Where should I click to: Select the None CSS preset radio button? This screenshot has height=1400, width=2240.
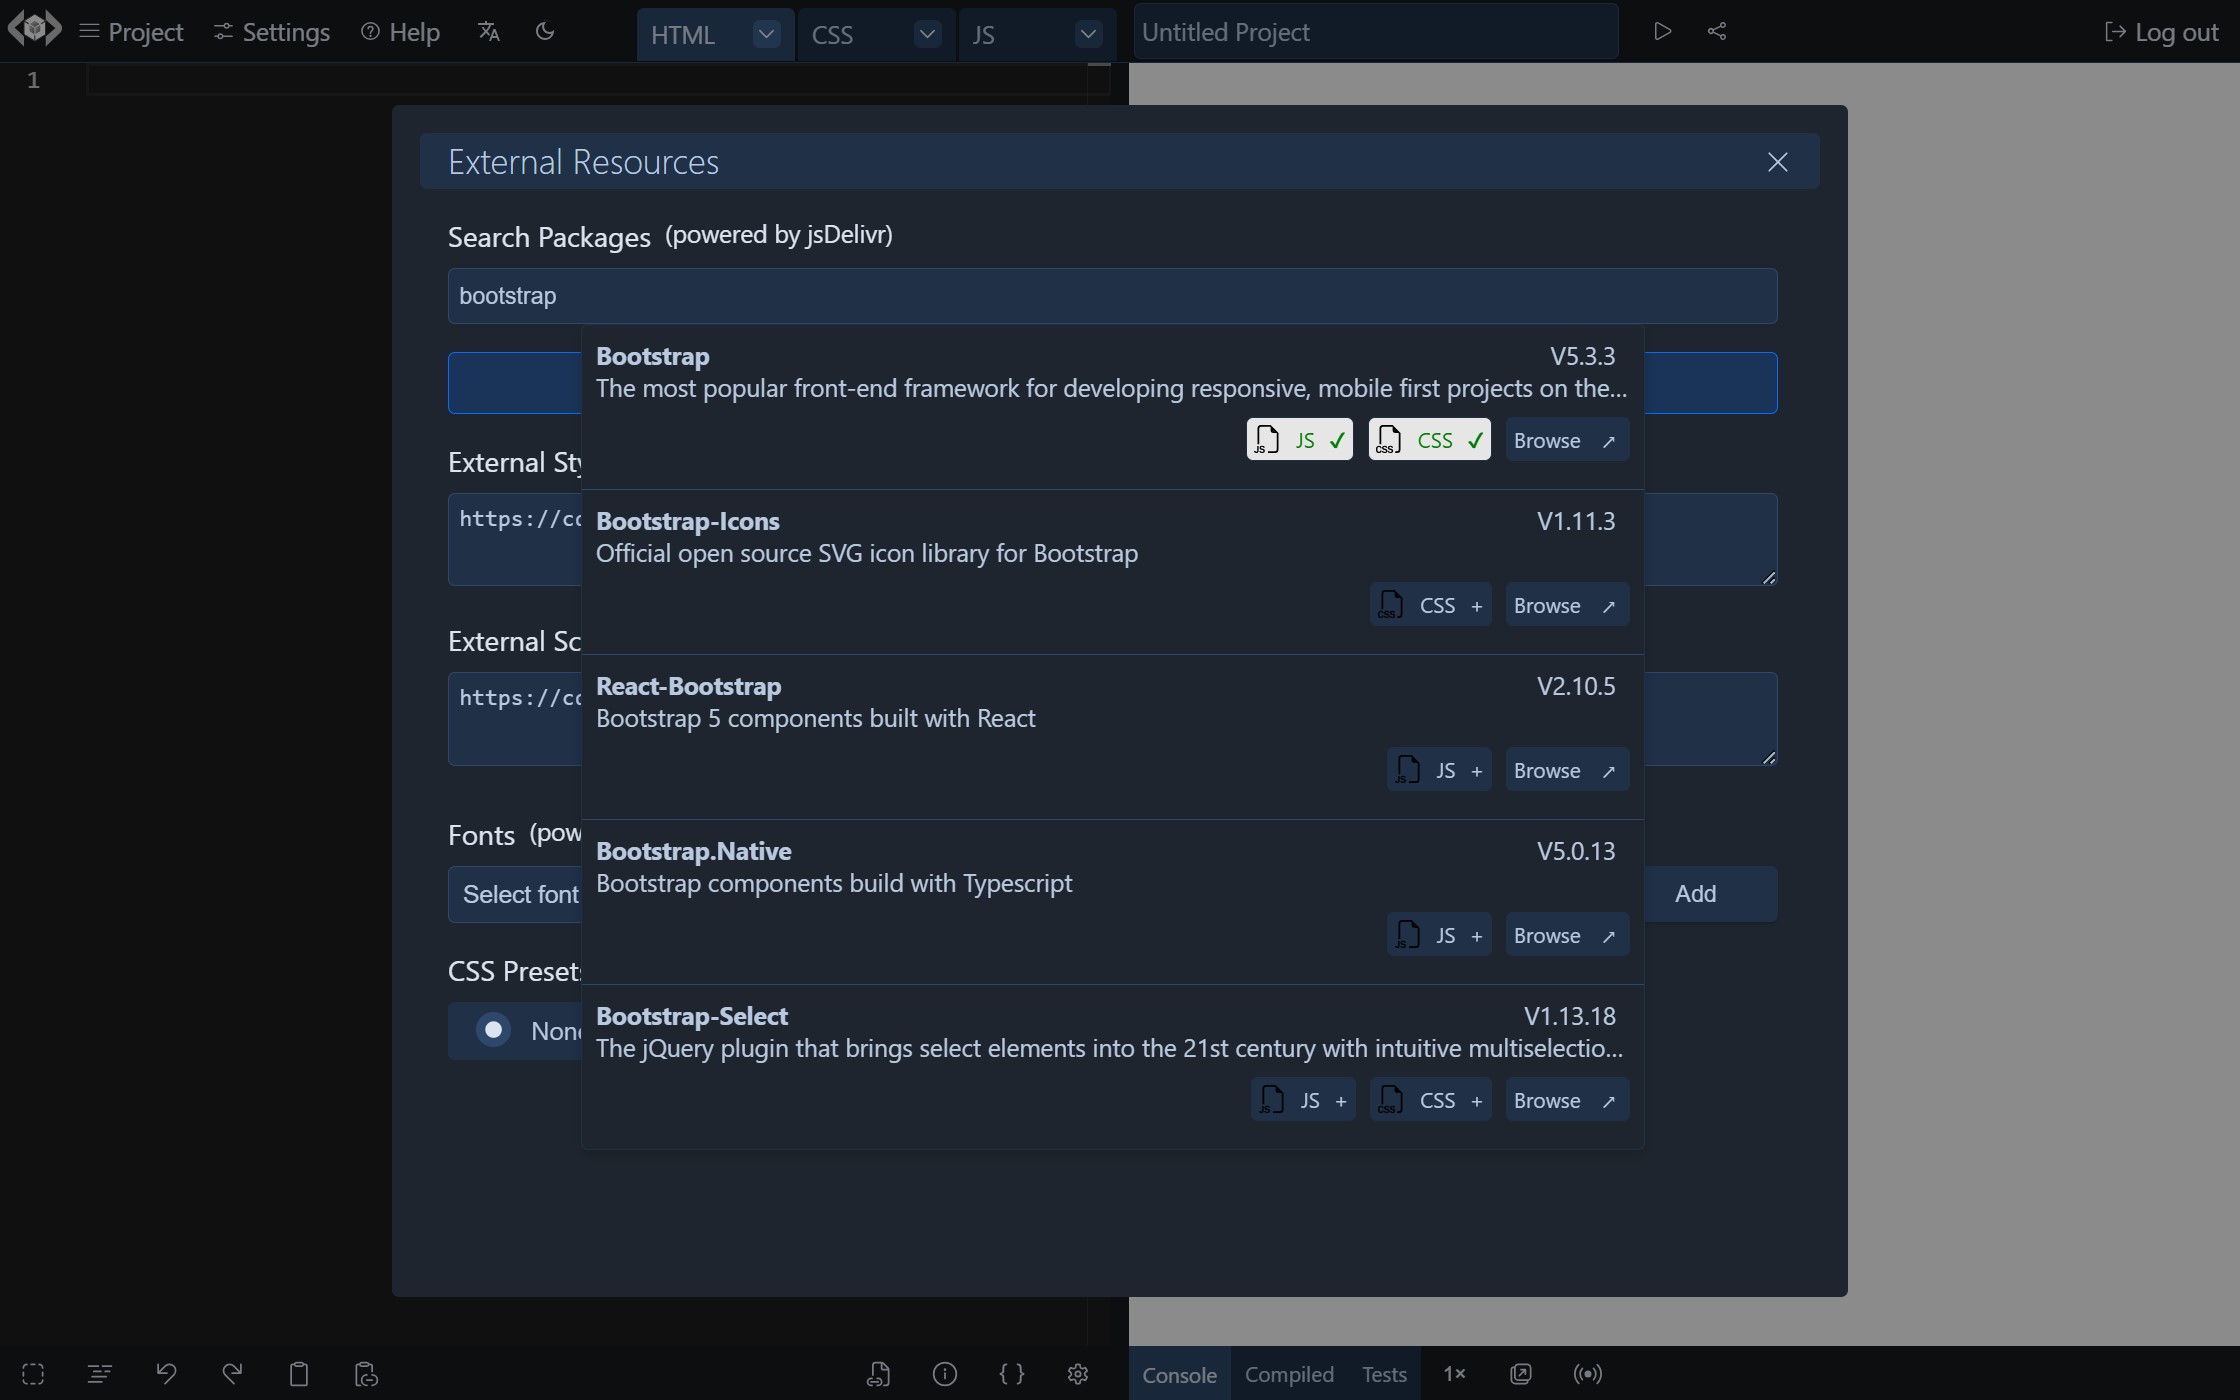click(x=493, y=1030)
